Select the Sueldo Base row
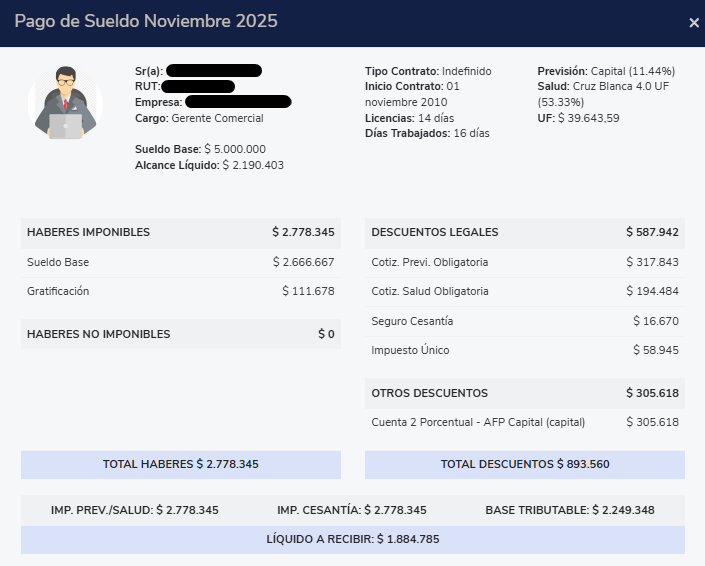Viewport: 705px width, 566px height. point(180,262)
